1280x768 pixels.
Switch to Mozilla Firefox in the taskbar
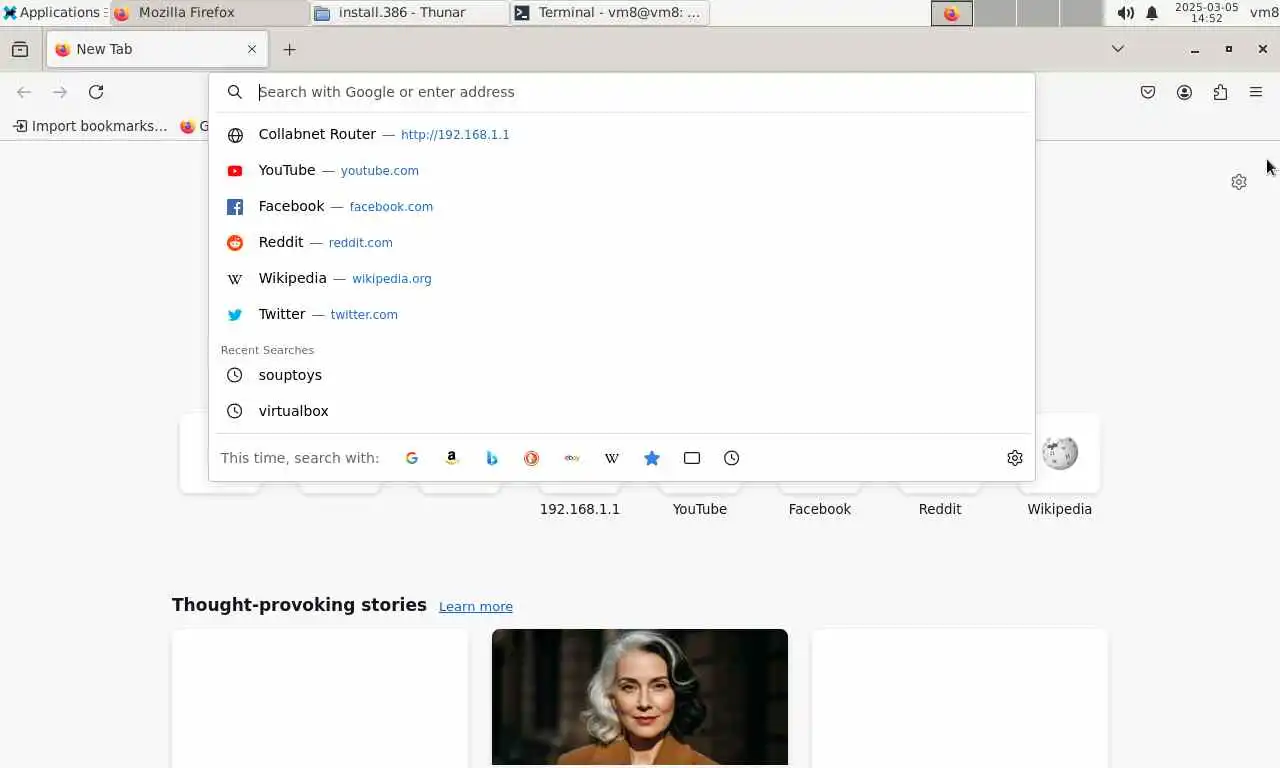(210, 13)
